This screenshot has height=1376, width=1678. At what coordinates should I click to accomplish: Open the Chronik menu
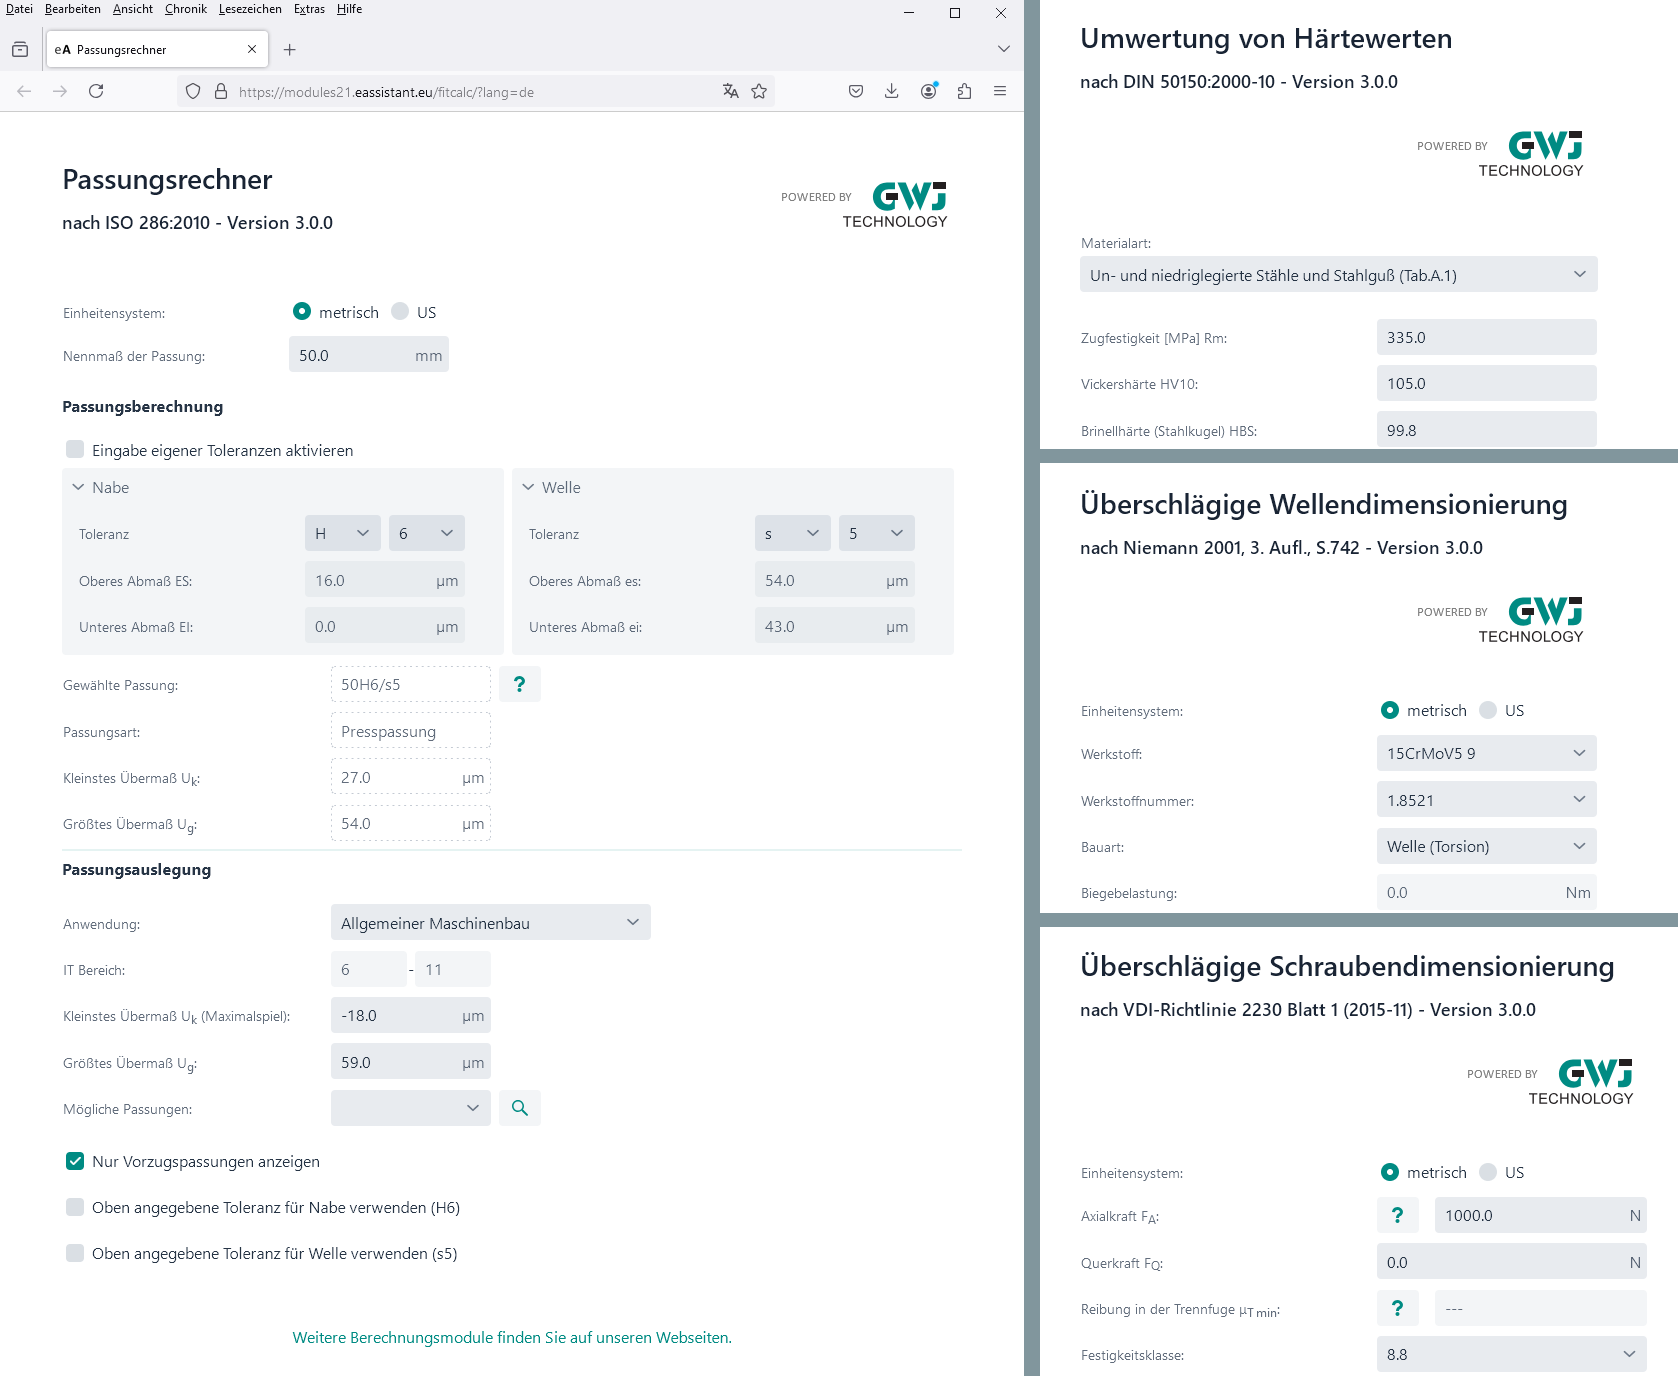tap(185, 9)
